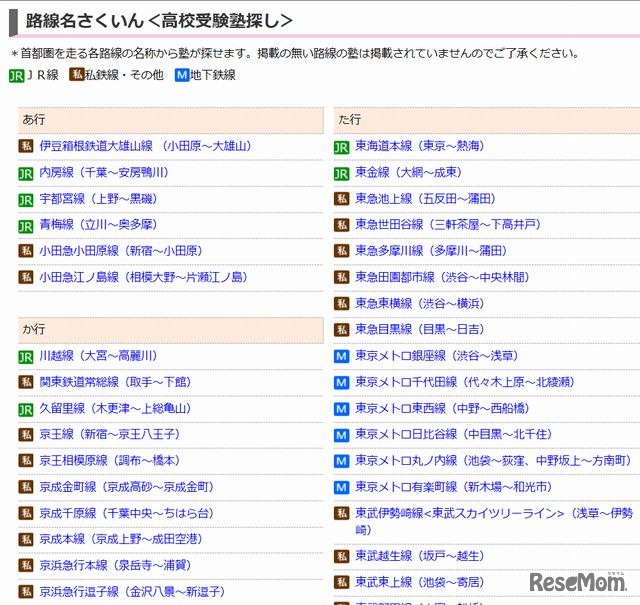This screenshot has width=640, height=605.
Task: Click 私 icon beside 東武越生線
Action: 342,556
